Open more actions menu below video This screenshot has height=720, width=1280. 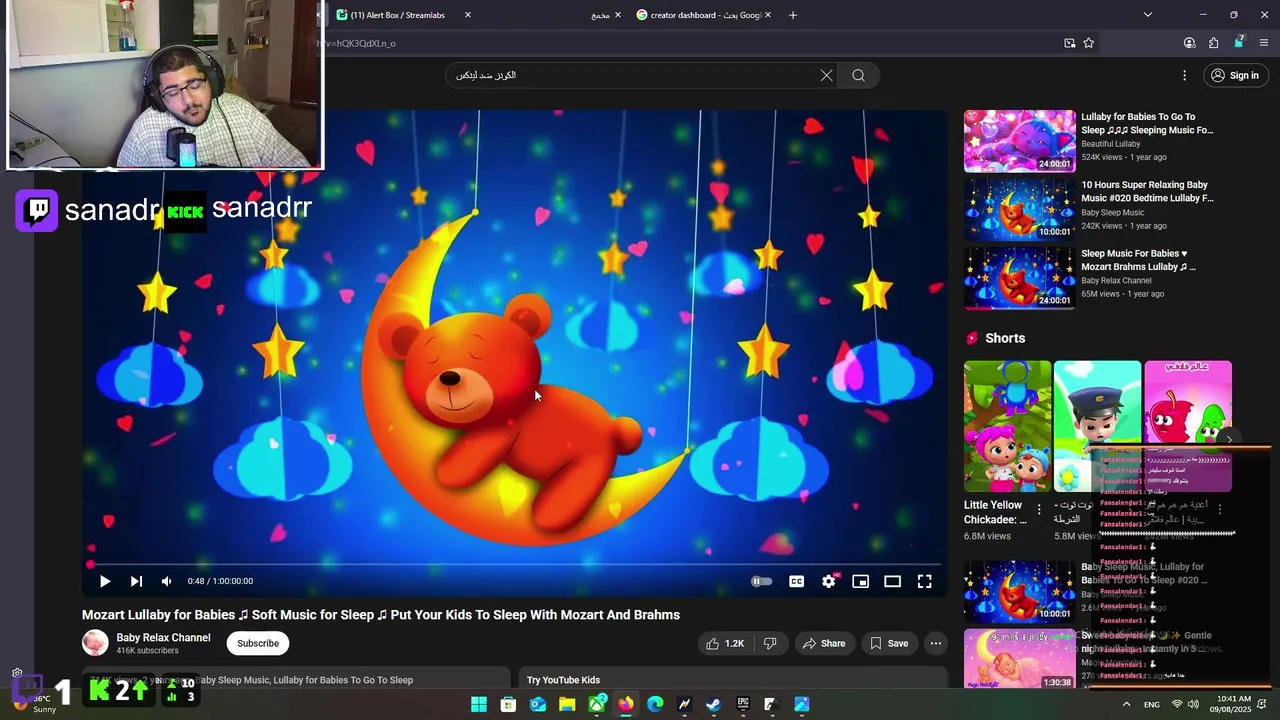[935, 643]
